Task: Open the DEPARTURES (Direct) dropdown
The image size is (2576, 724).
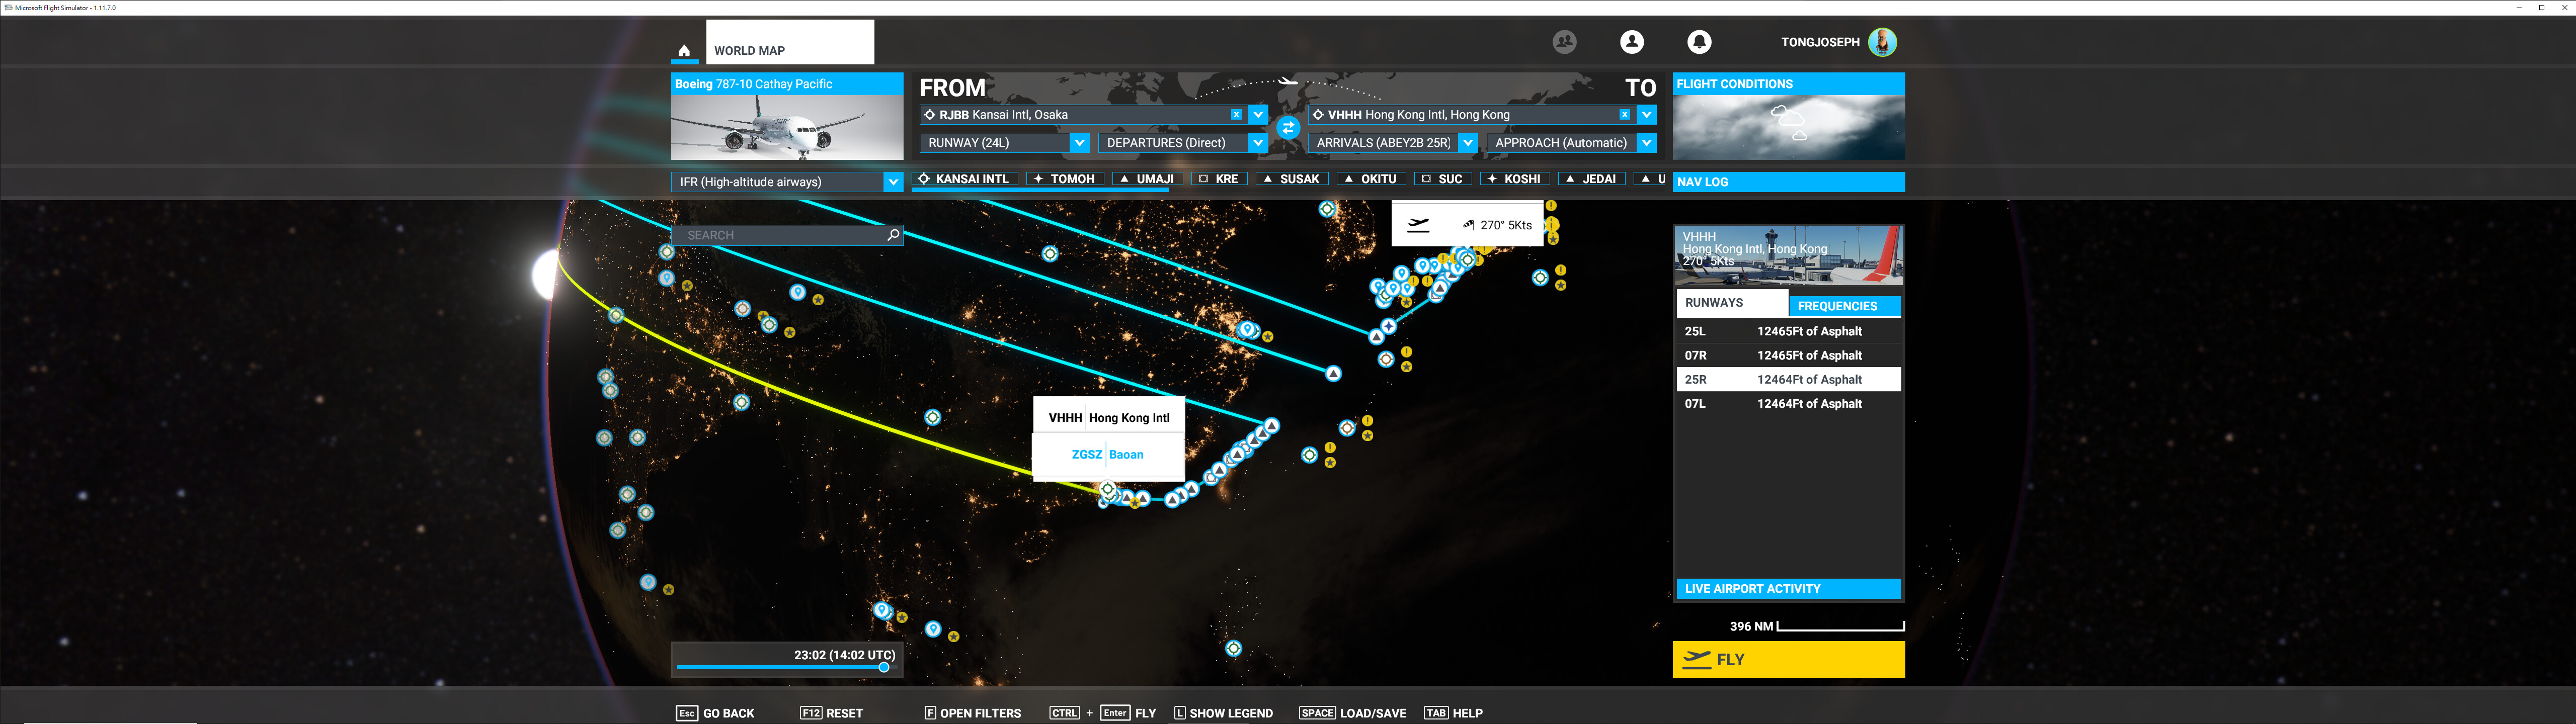Action: 1183,143
